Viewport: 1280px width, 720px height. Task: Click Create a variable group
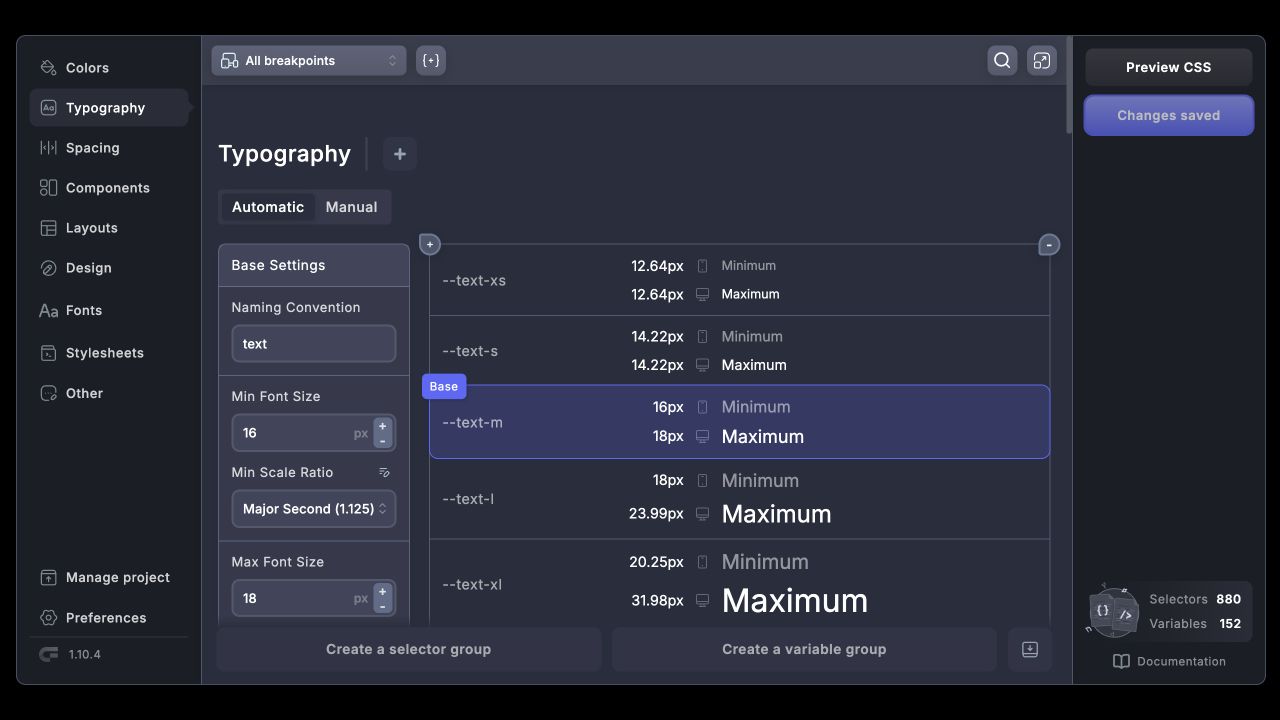(804, 649)
